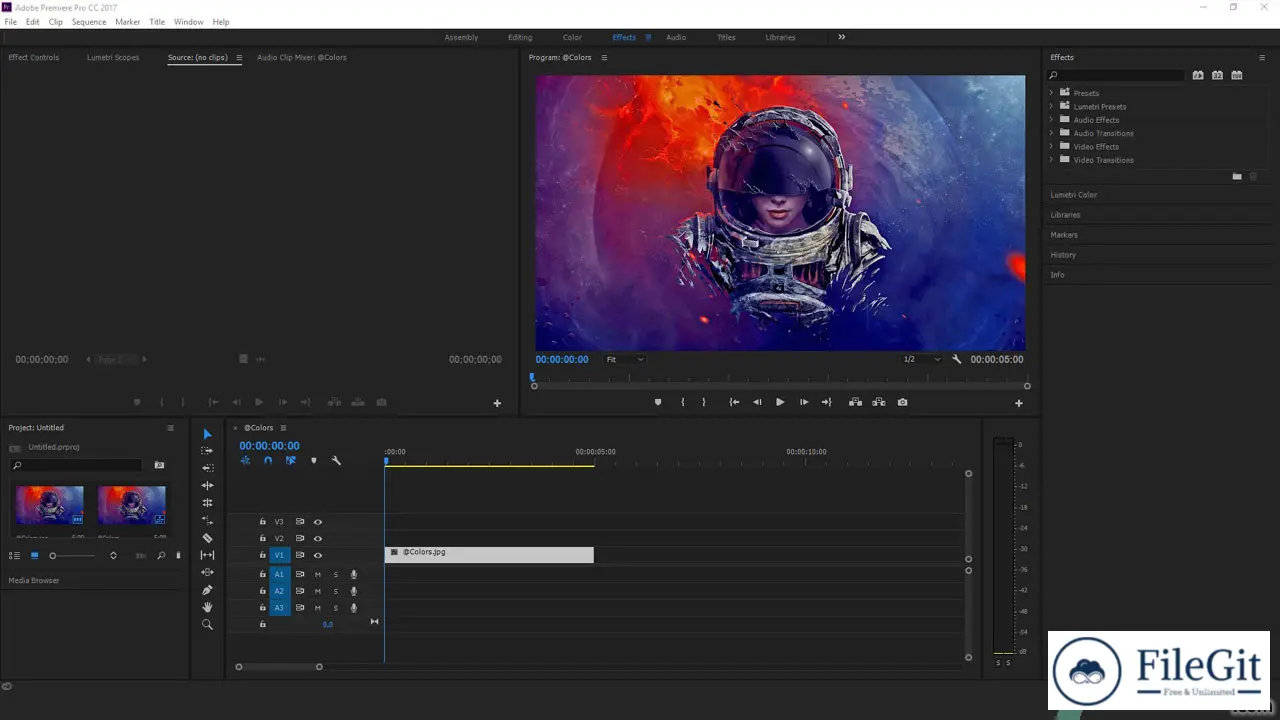Open the Effect Controls tab
Viewport: 1280px width, 720px height.
(x=34, y=57)
